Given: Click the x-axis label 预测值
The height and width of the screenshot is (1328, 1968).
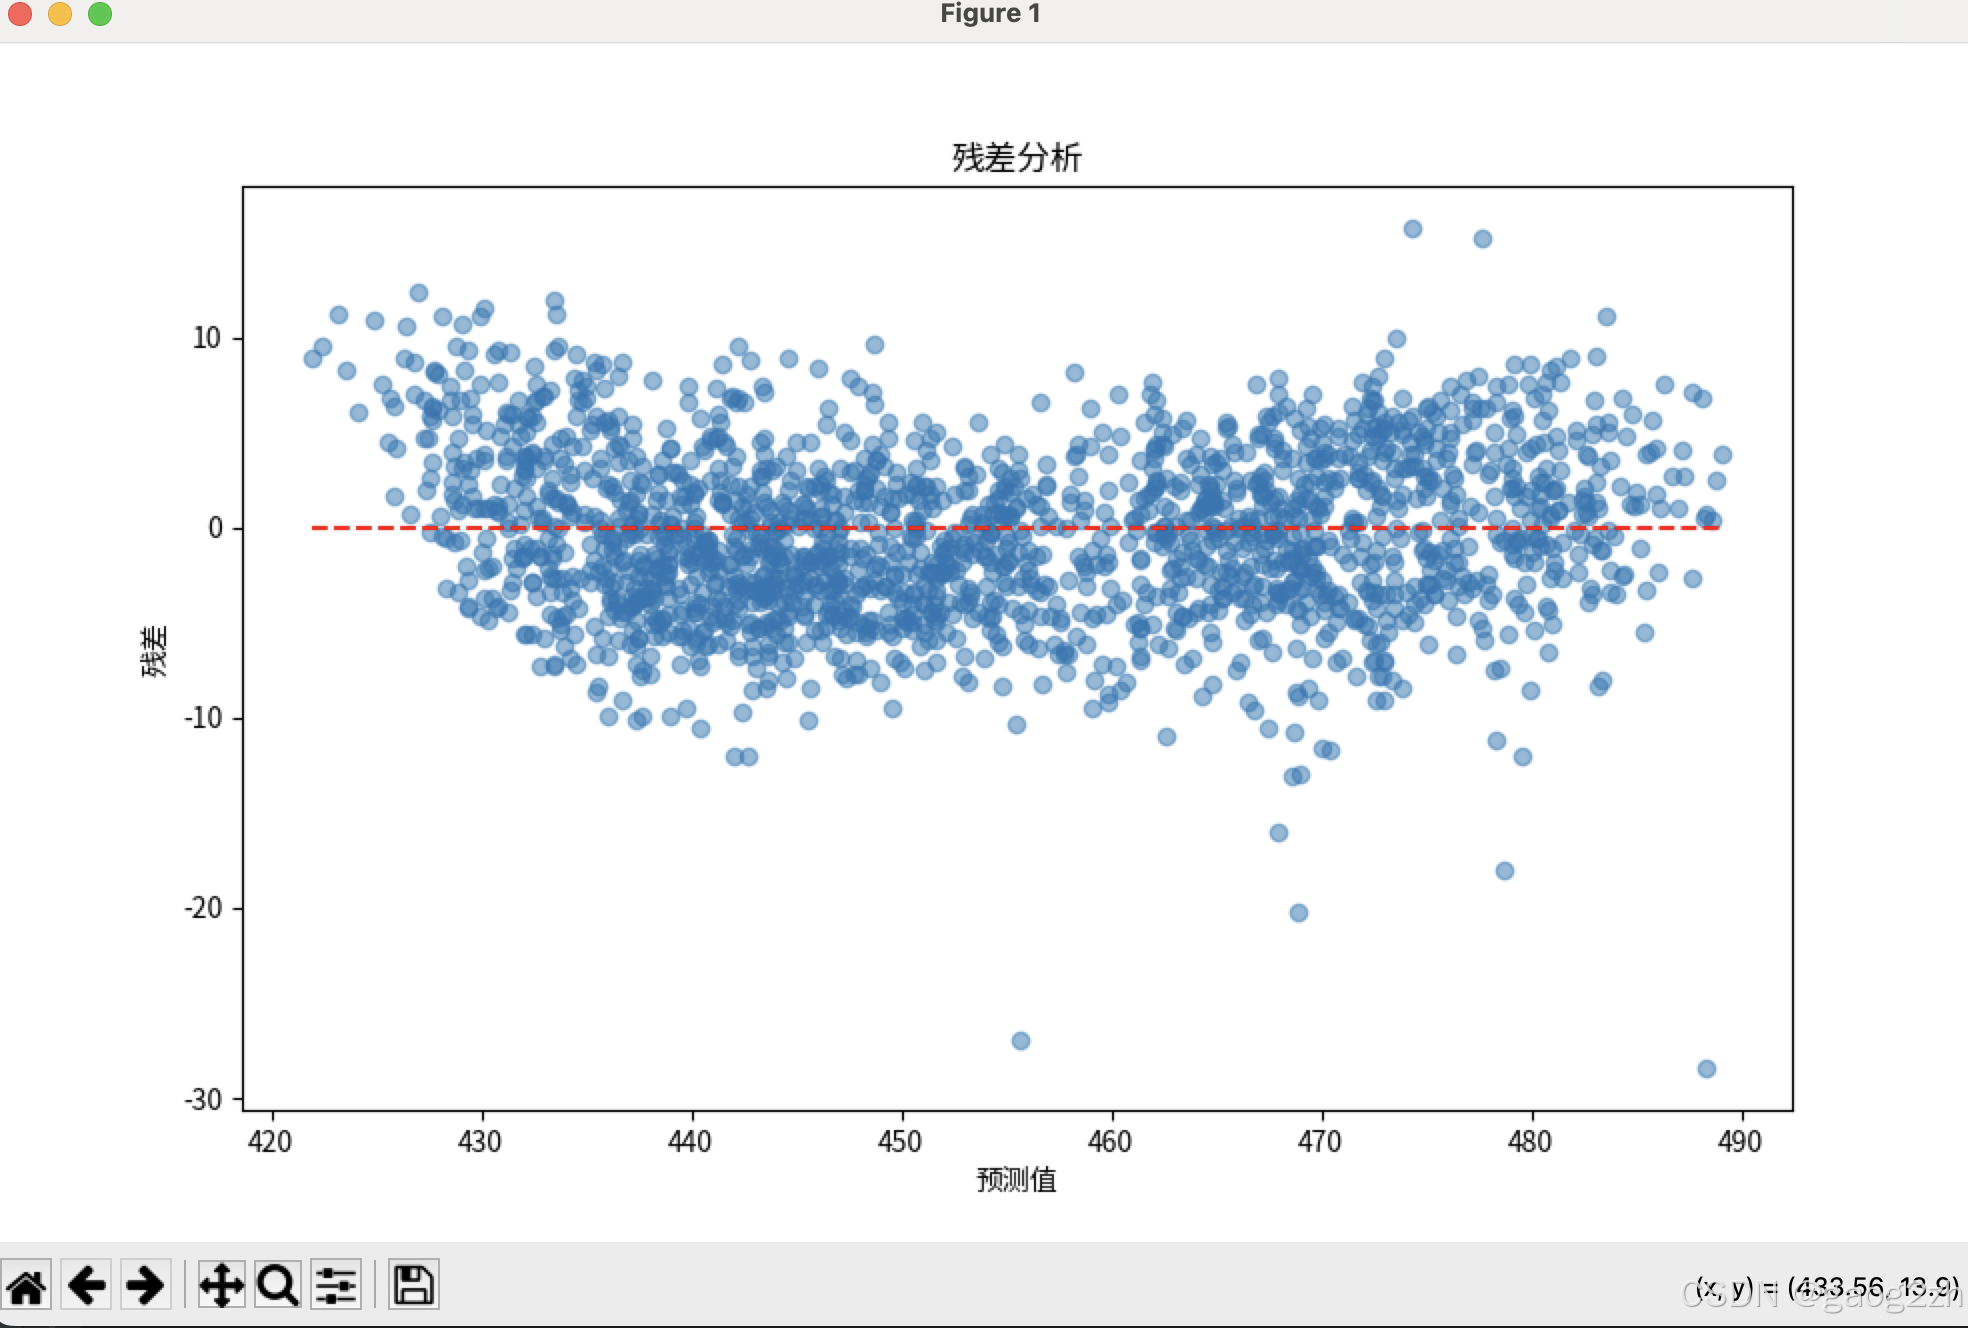Looking at the screenshot, I should (1016, 1180).
